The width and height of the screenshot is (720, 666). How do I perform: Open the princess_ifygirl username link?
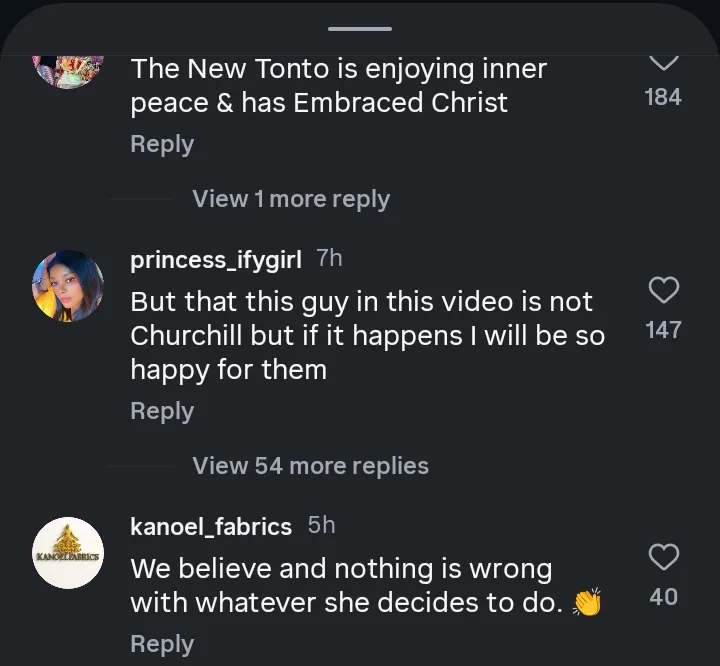pyautogui.click(x=216, y=260)
